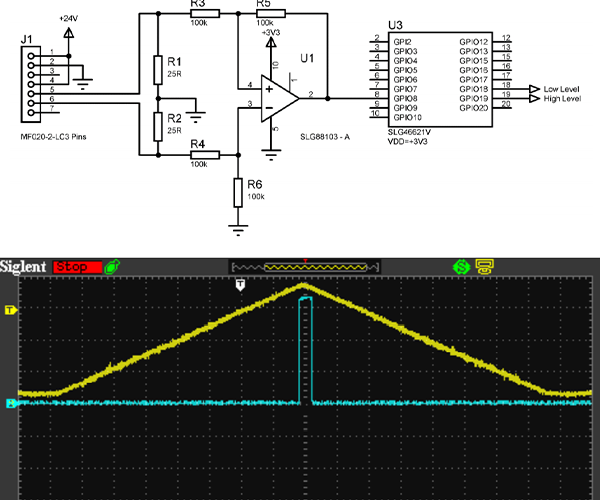Click the ground symbol next to J1
The height and width of the screenshot is (500, 600).
pos(83,84)
